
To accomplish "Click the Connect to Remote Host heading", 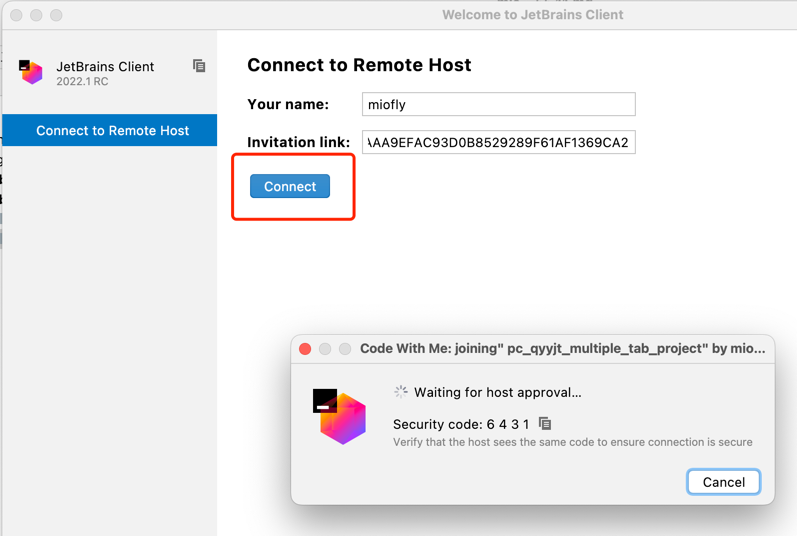I will (x=359, y=65).
